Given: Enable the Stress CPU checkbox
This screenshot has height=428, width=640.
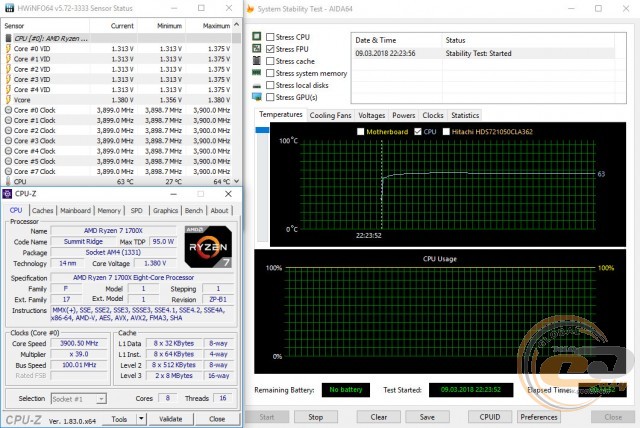Looking at the screenshot, I should tap(270, 37).
